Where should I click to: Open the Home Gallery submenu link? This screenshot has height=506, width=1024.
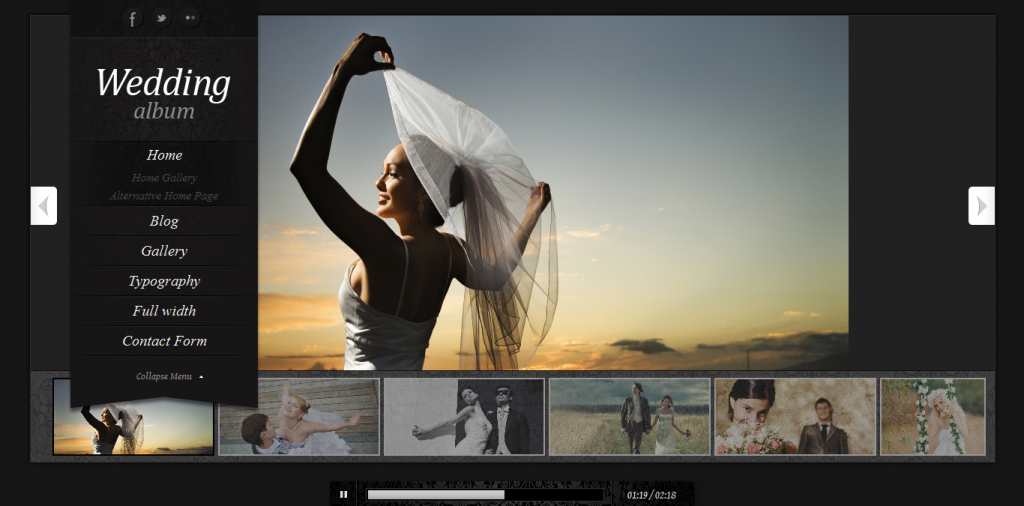tap(164, 178)
